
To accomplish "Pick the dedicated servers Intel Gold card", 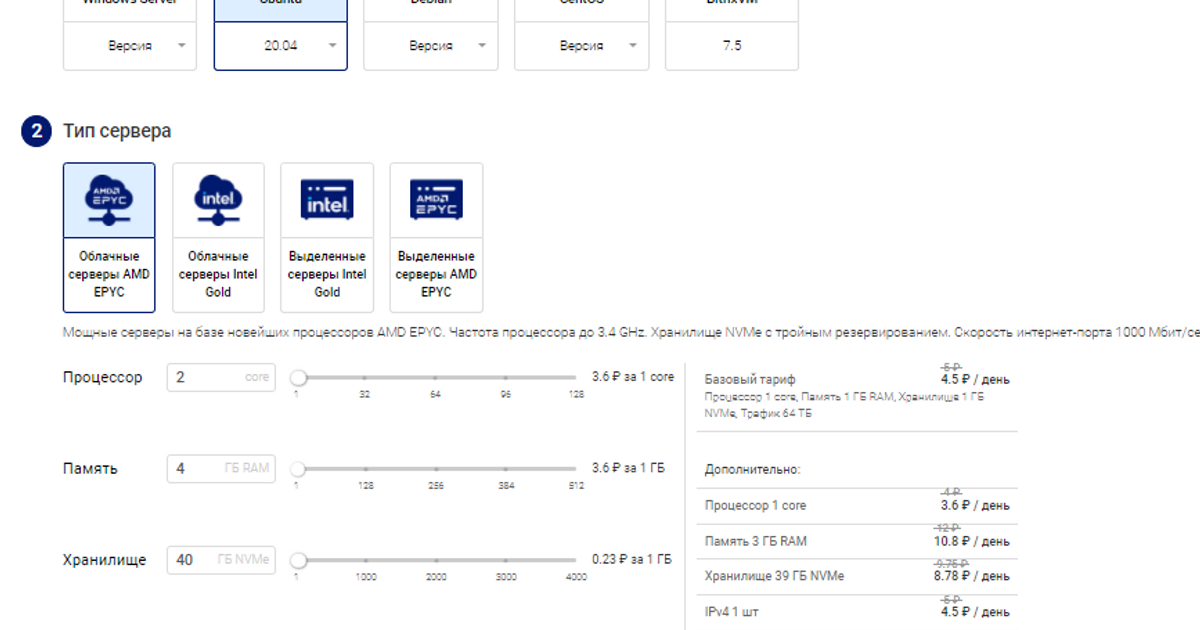I will pos(327,238).
